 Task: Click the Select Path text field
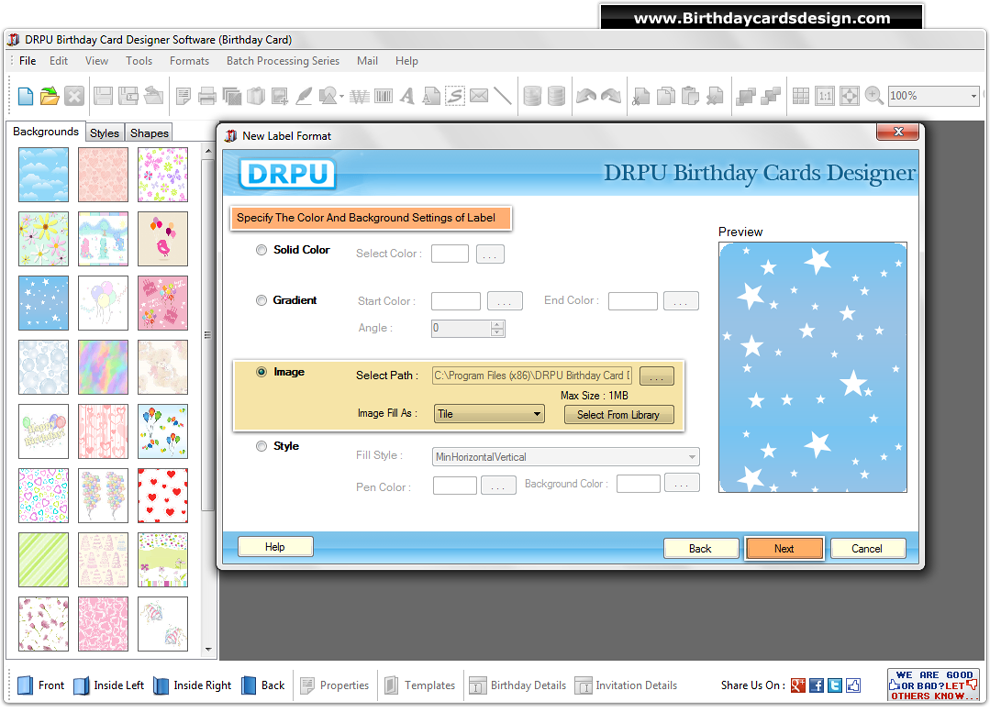coord(532,376)
